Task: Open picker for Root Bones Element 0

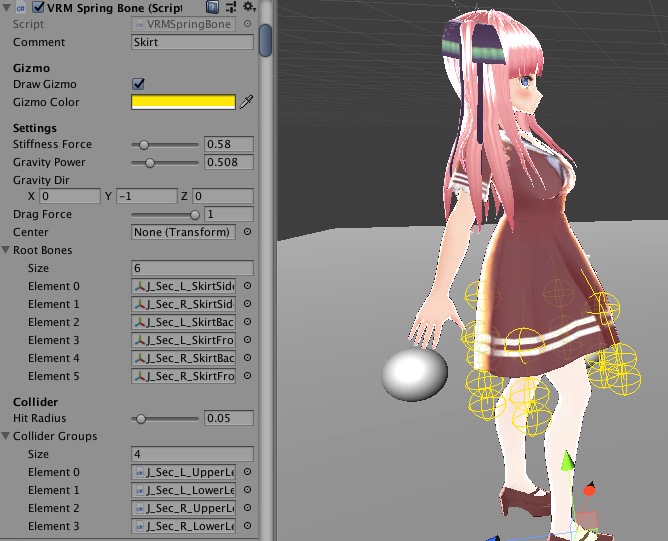Action: click(x=248, y=286)
